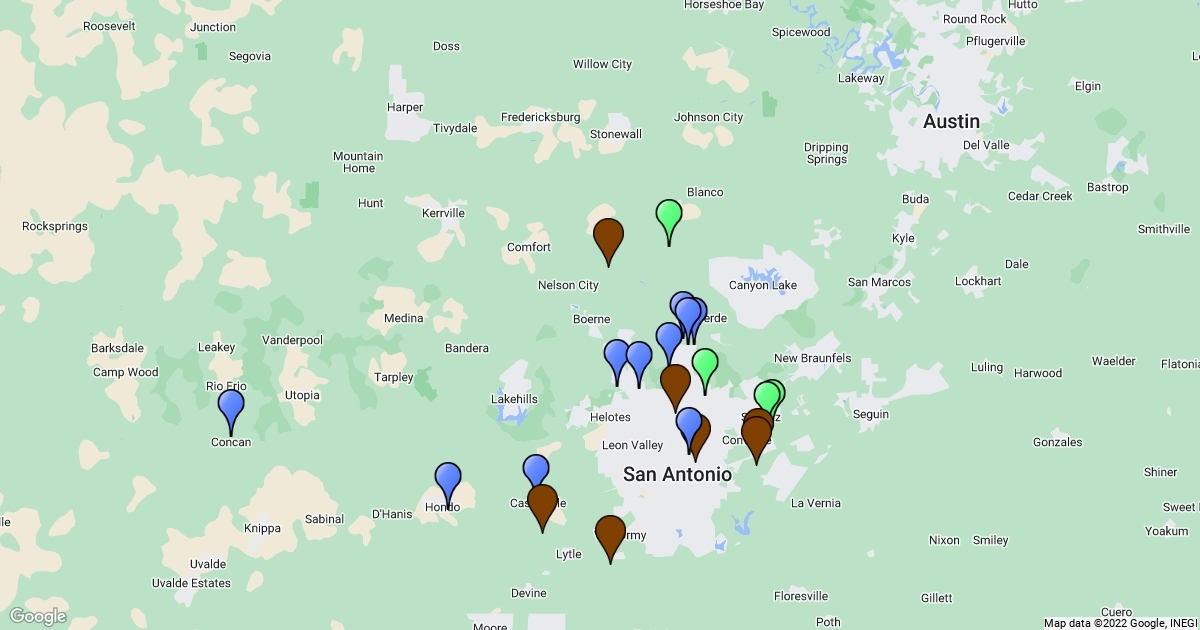Click the Canyon Lake label
The width and height of the screenshot is (1200, 630).
pos(763,285)
